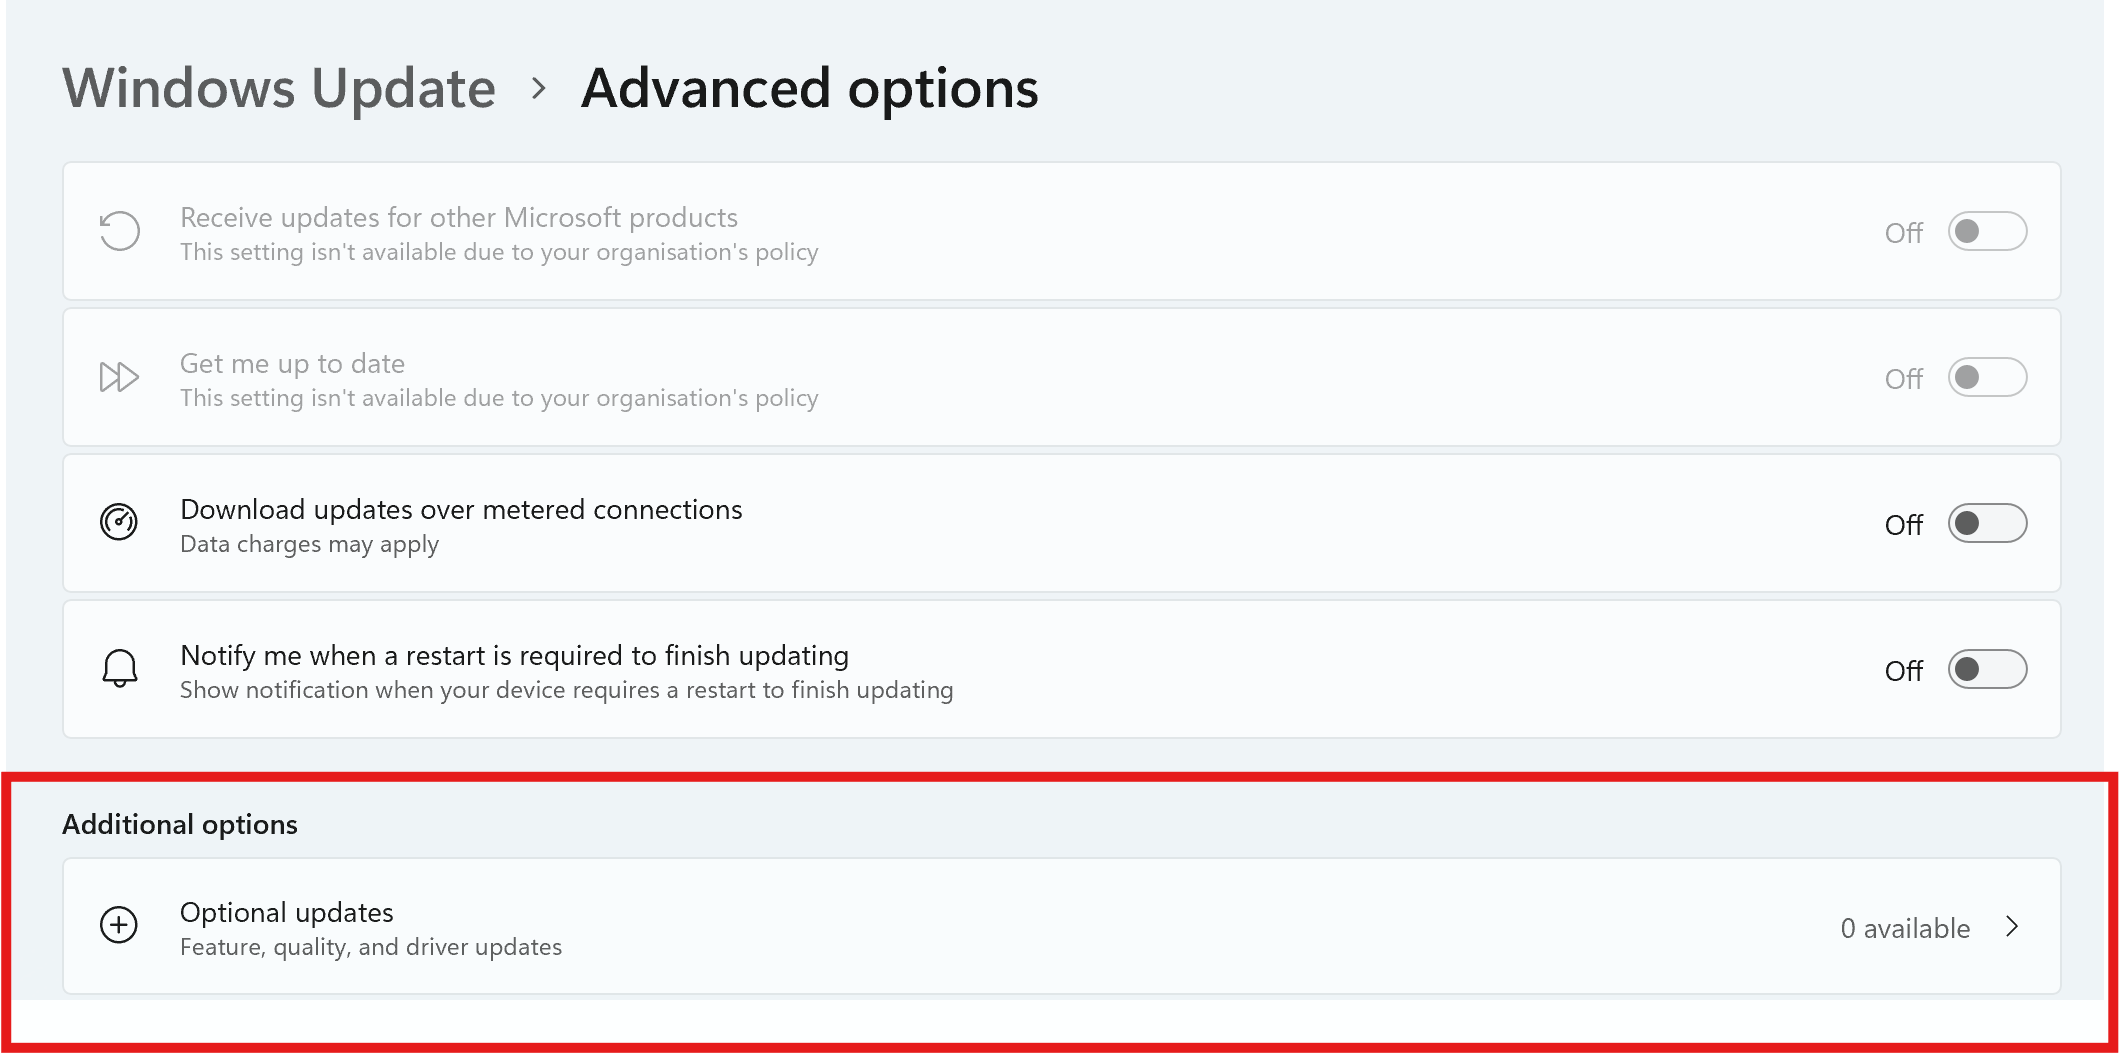
Task: Click the metered connection gauge icon
Action: [120, 522]
